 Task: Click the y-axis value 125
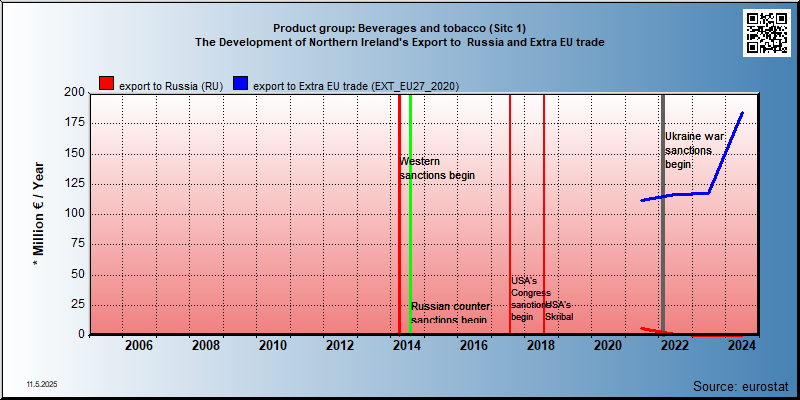74,184
